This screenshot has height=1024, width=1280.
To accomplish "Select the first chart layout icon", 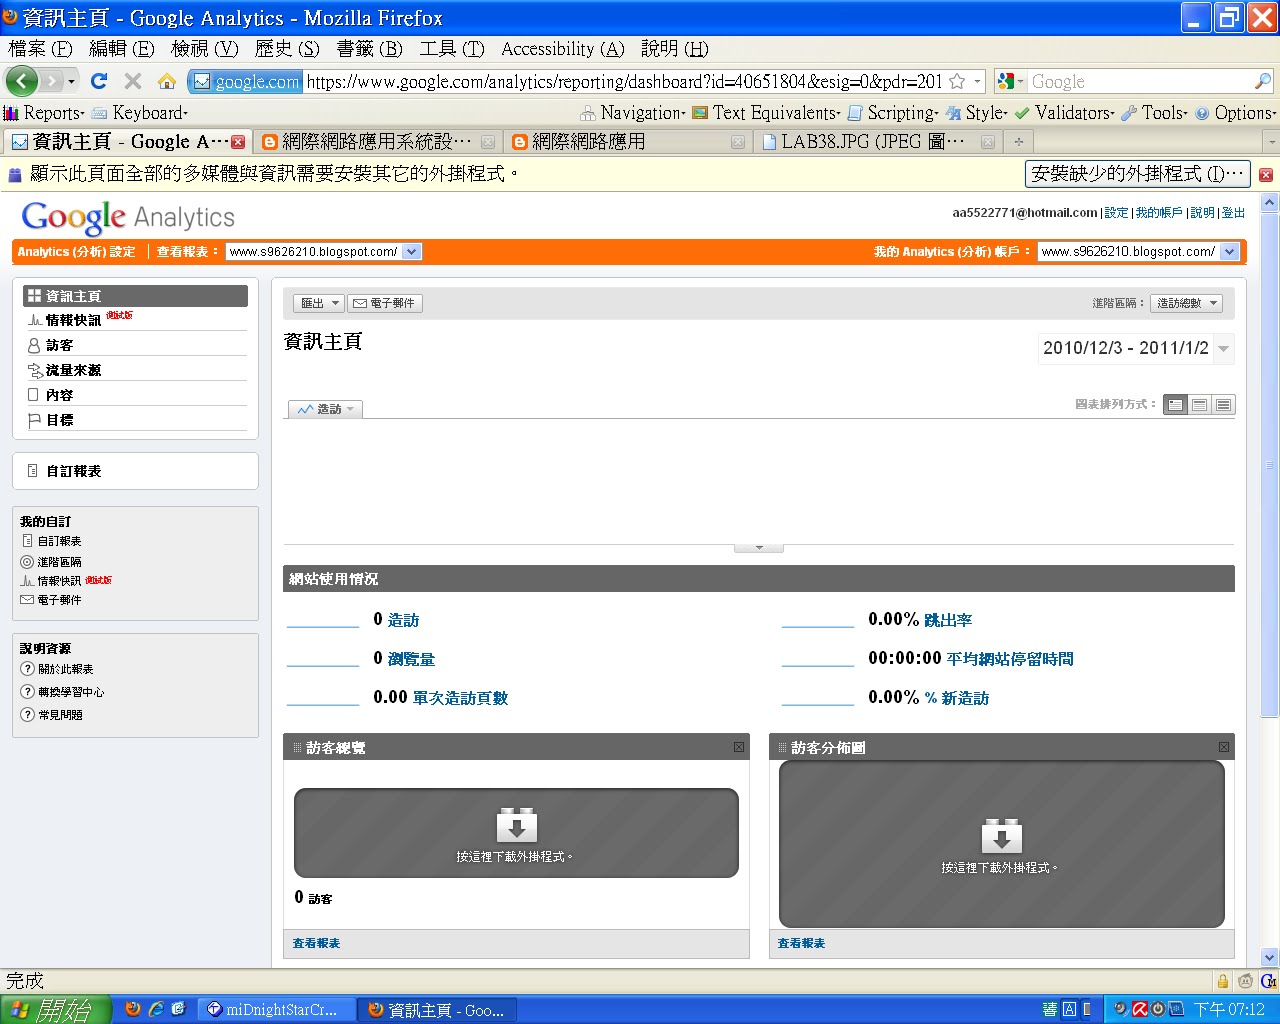I will tap(1176, 405).
